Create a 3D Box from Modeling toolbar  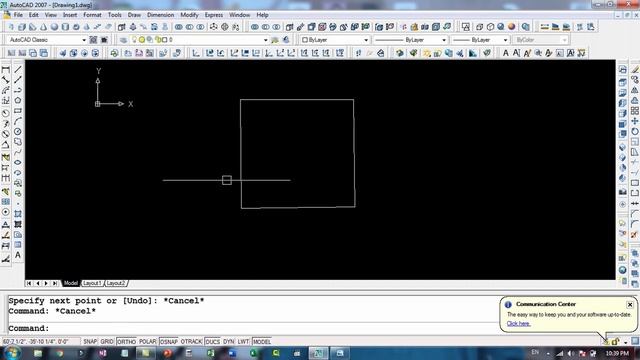tap(22, 27)
